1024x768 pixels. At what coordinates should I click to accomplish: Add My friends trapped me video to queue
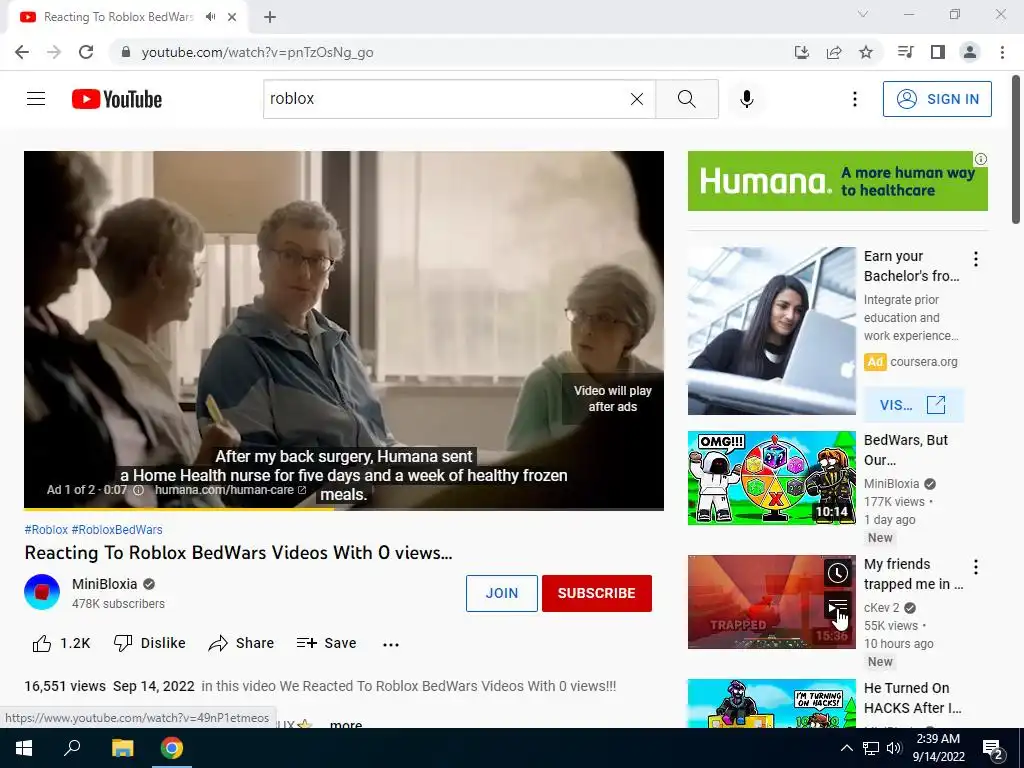tap(838, 605)
